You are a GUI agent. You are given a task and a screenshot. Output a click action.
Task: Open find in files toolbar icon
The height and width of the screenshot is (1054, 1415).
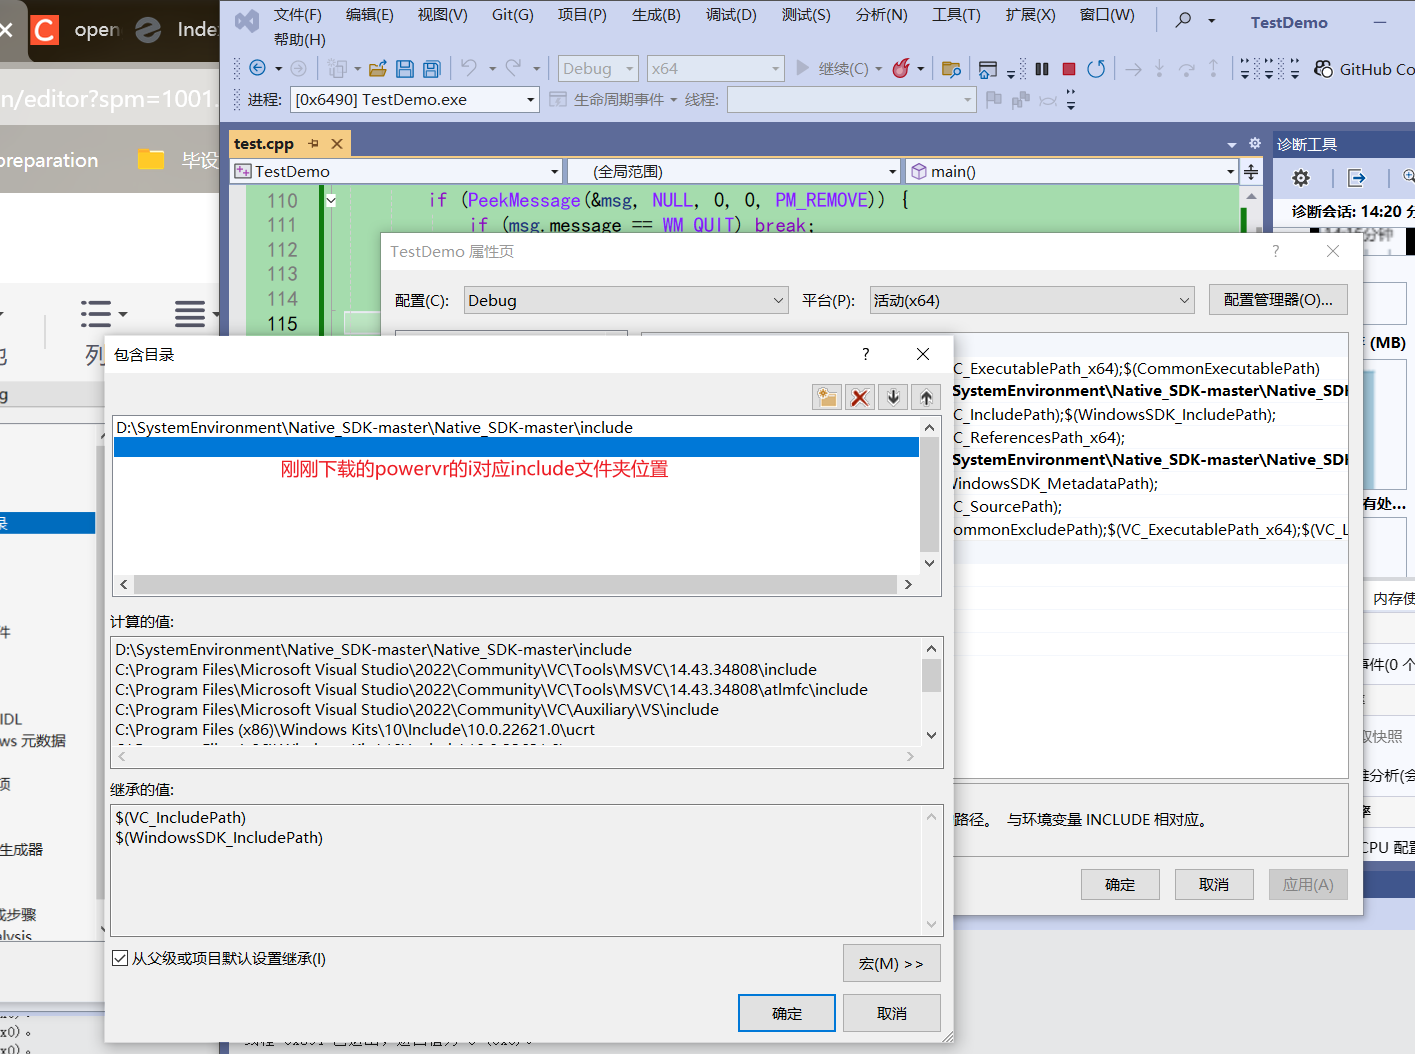(x=951, y=68)
